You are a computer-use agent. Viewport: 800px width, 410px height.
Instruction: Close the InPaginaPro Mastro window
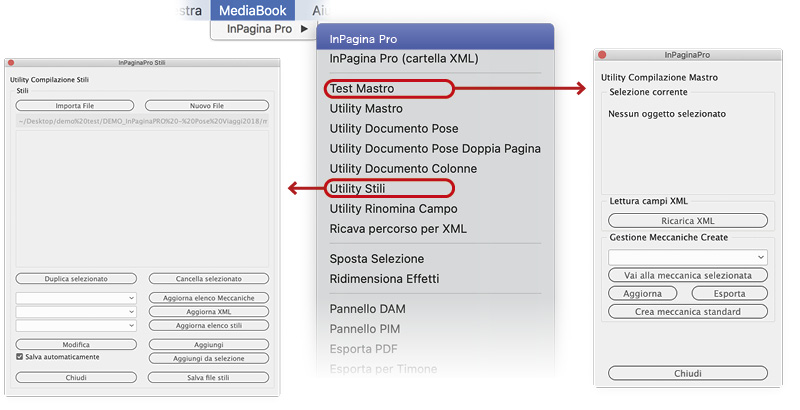601,54
